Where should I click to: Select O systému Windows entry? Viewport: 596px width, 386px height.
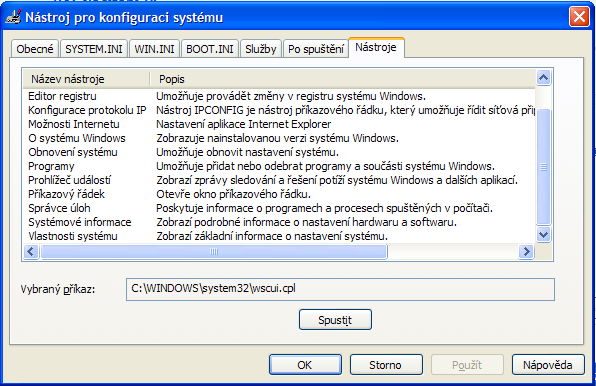(77, 138)
